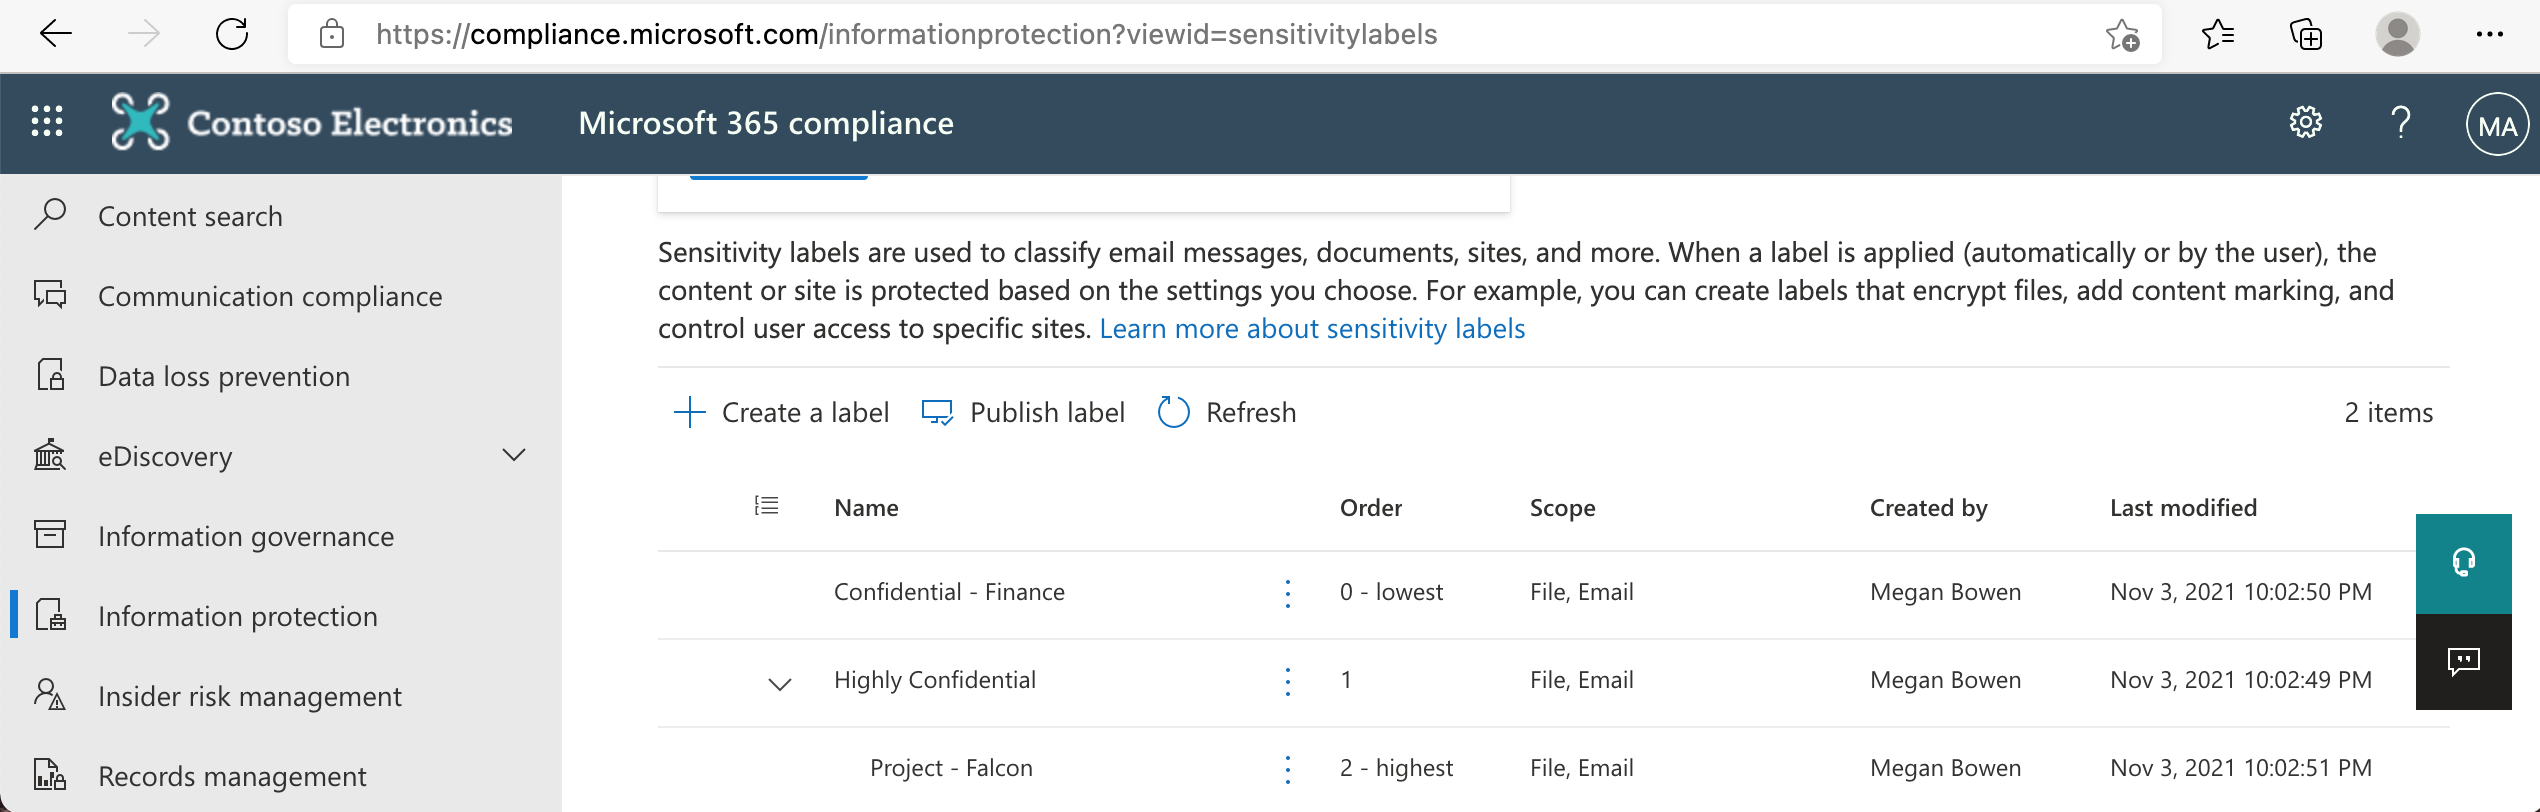
Task: Open Learn more about sensitivity labels link
Action: point(1312,328)
